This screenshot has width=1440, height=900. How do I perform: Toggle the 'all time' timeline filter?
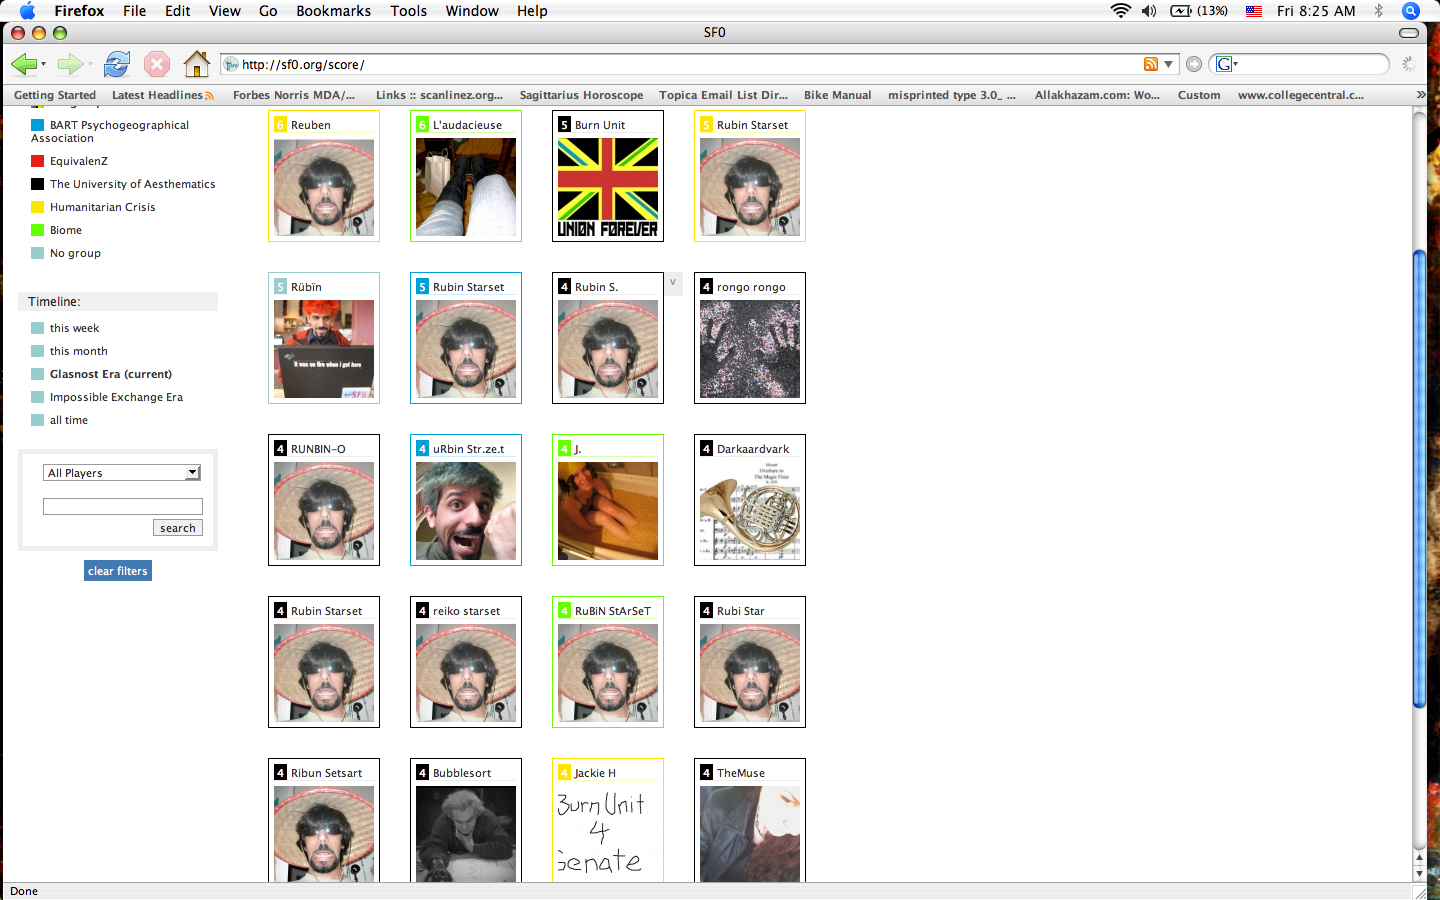tap(37, 420)
